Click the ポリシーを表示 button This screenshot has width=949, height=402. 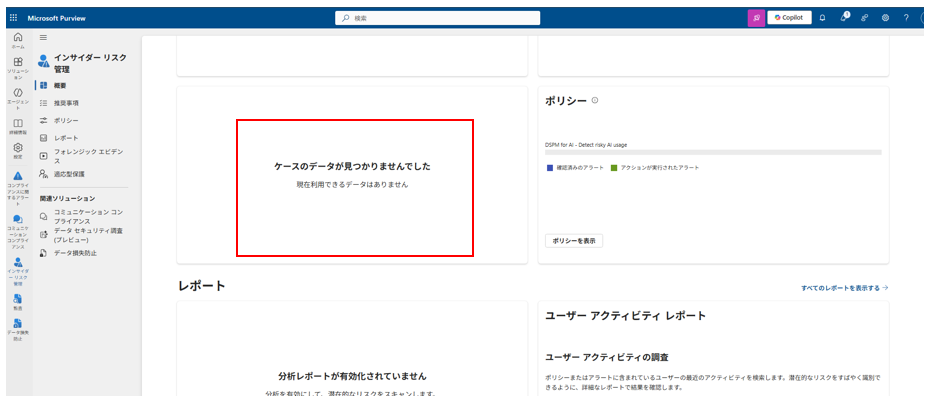(x=574, y=241)
